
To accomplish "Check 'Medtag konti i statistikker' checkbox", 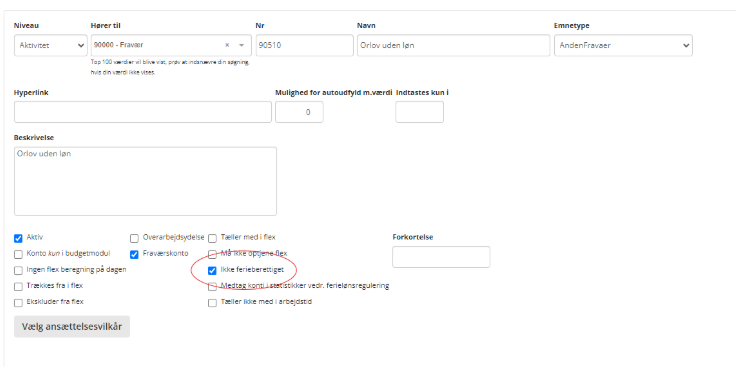I will coord(212,286).
